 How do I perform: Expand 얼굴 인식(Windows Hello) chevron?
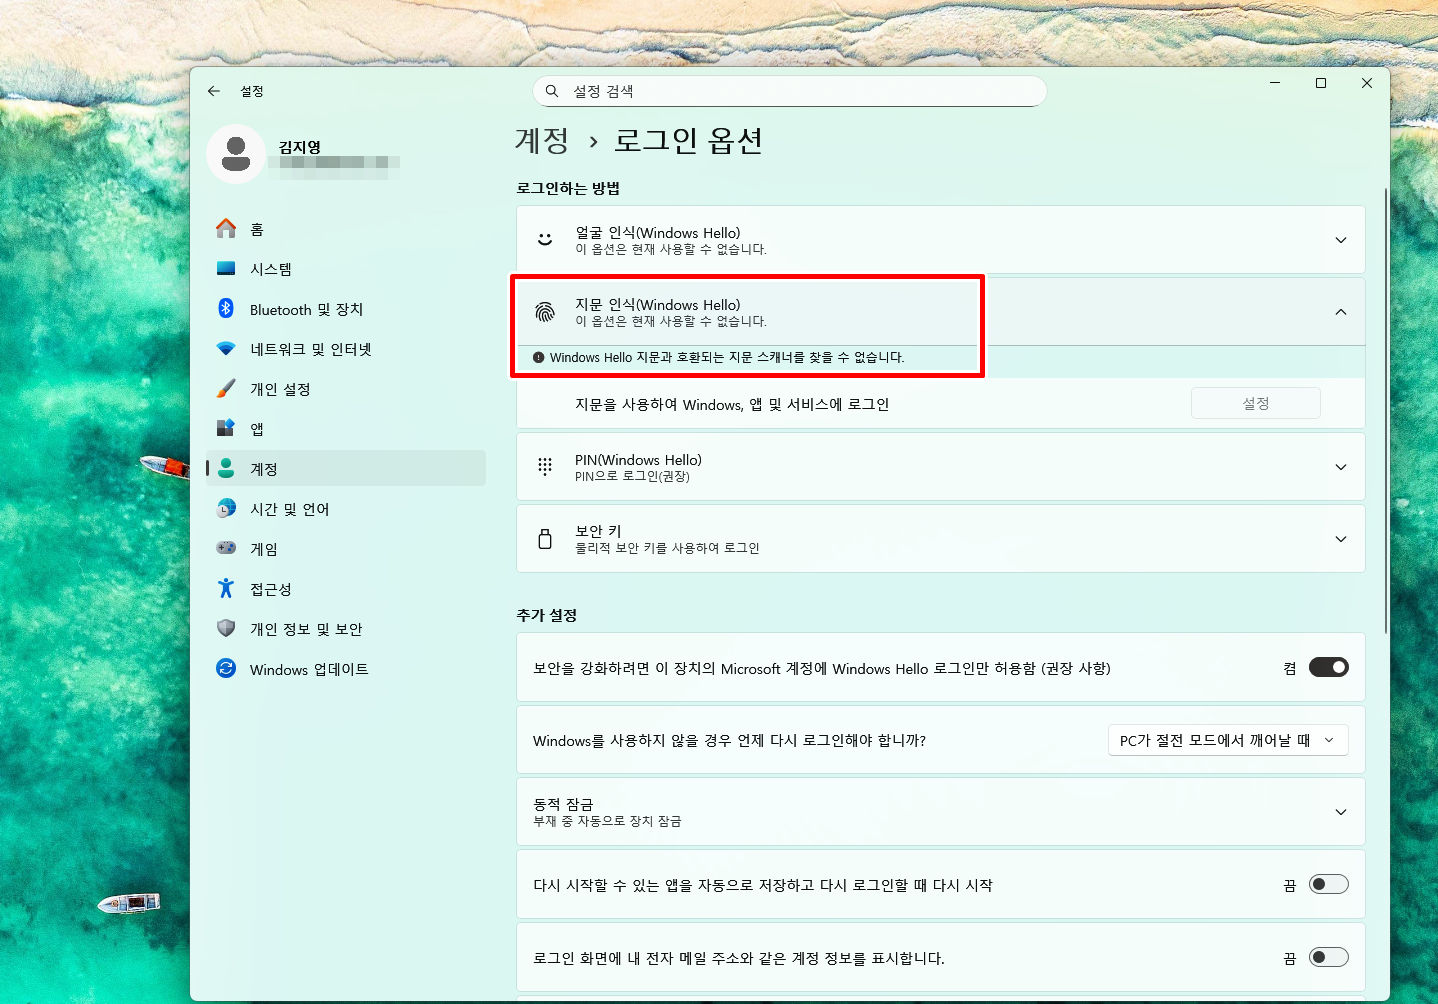pos(1341,240)
